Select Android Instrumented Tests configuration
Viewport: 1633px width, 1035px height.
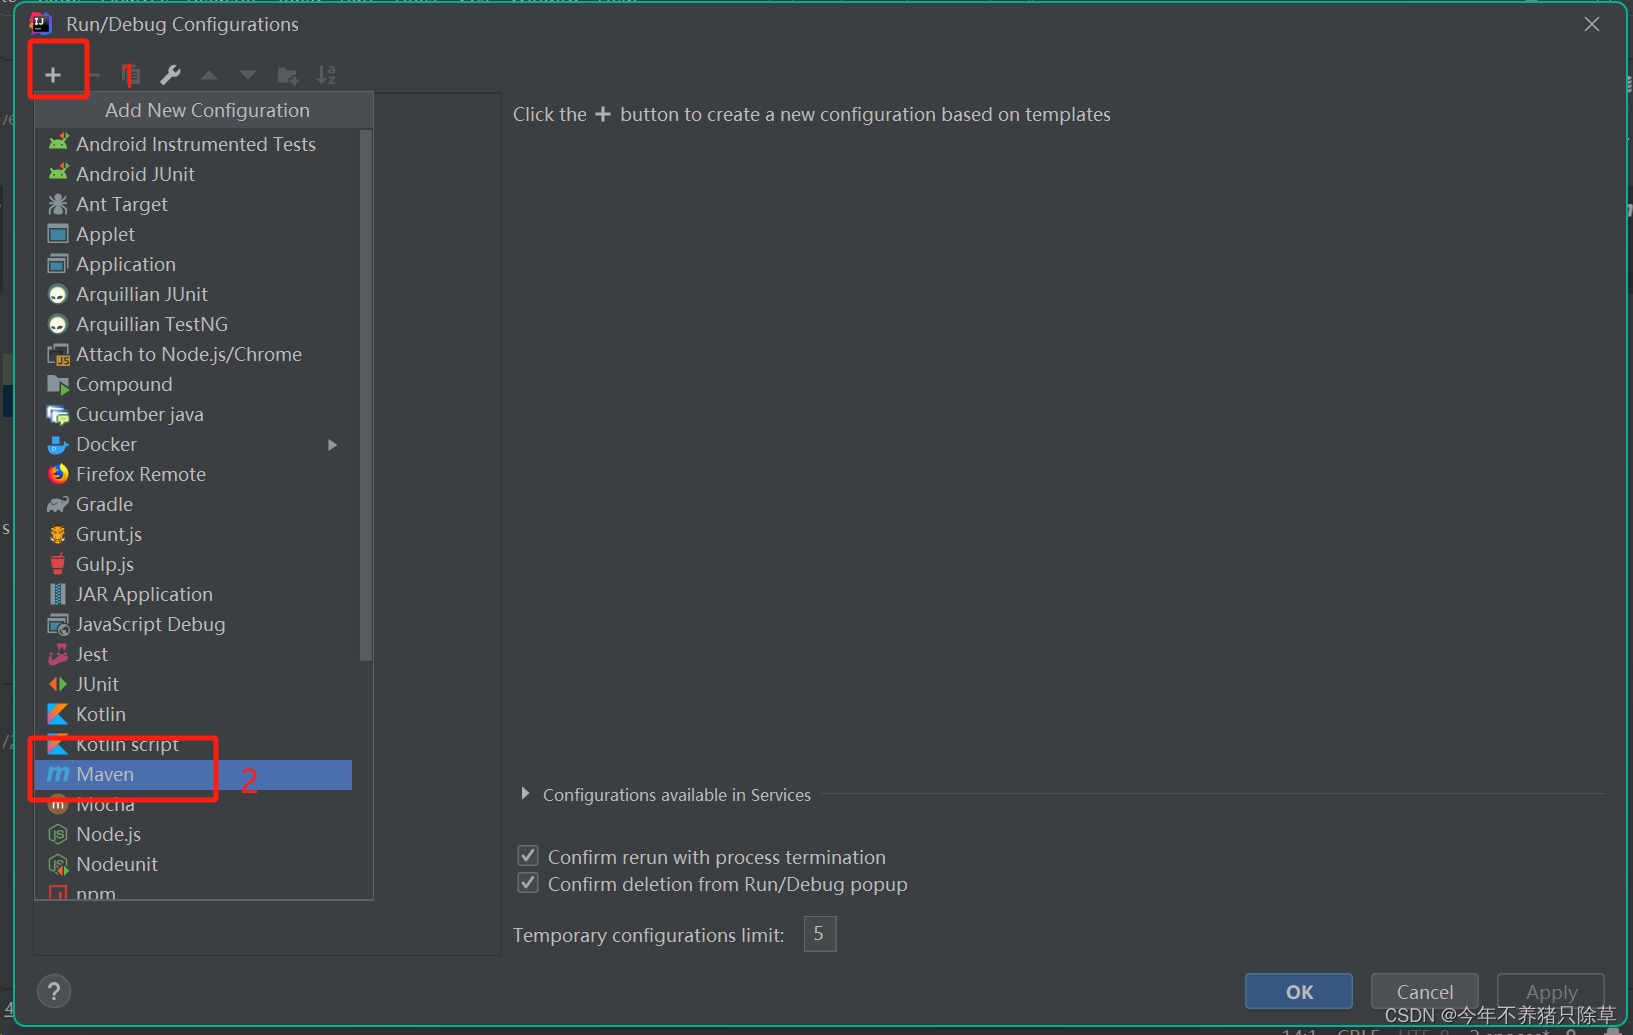click(194, 144)
